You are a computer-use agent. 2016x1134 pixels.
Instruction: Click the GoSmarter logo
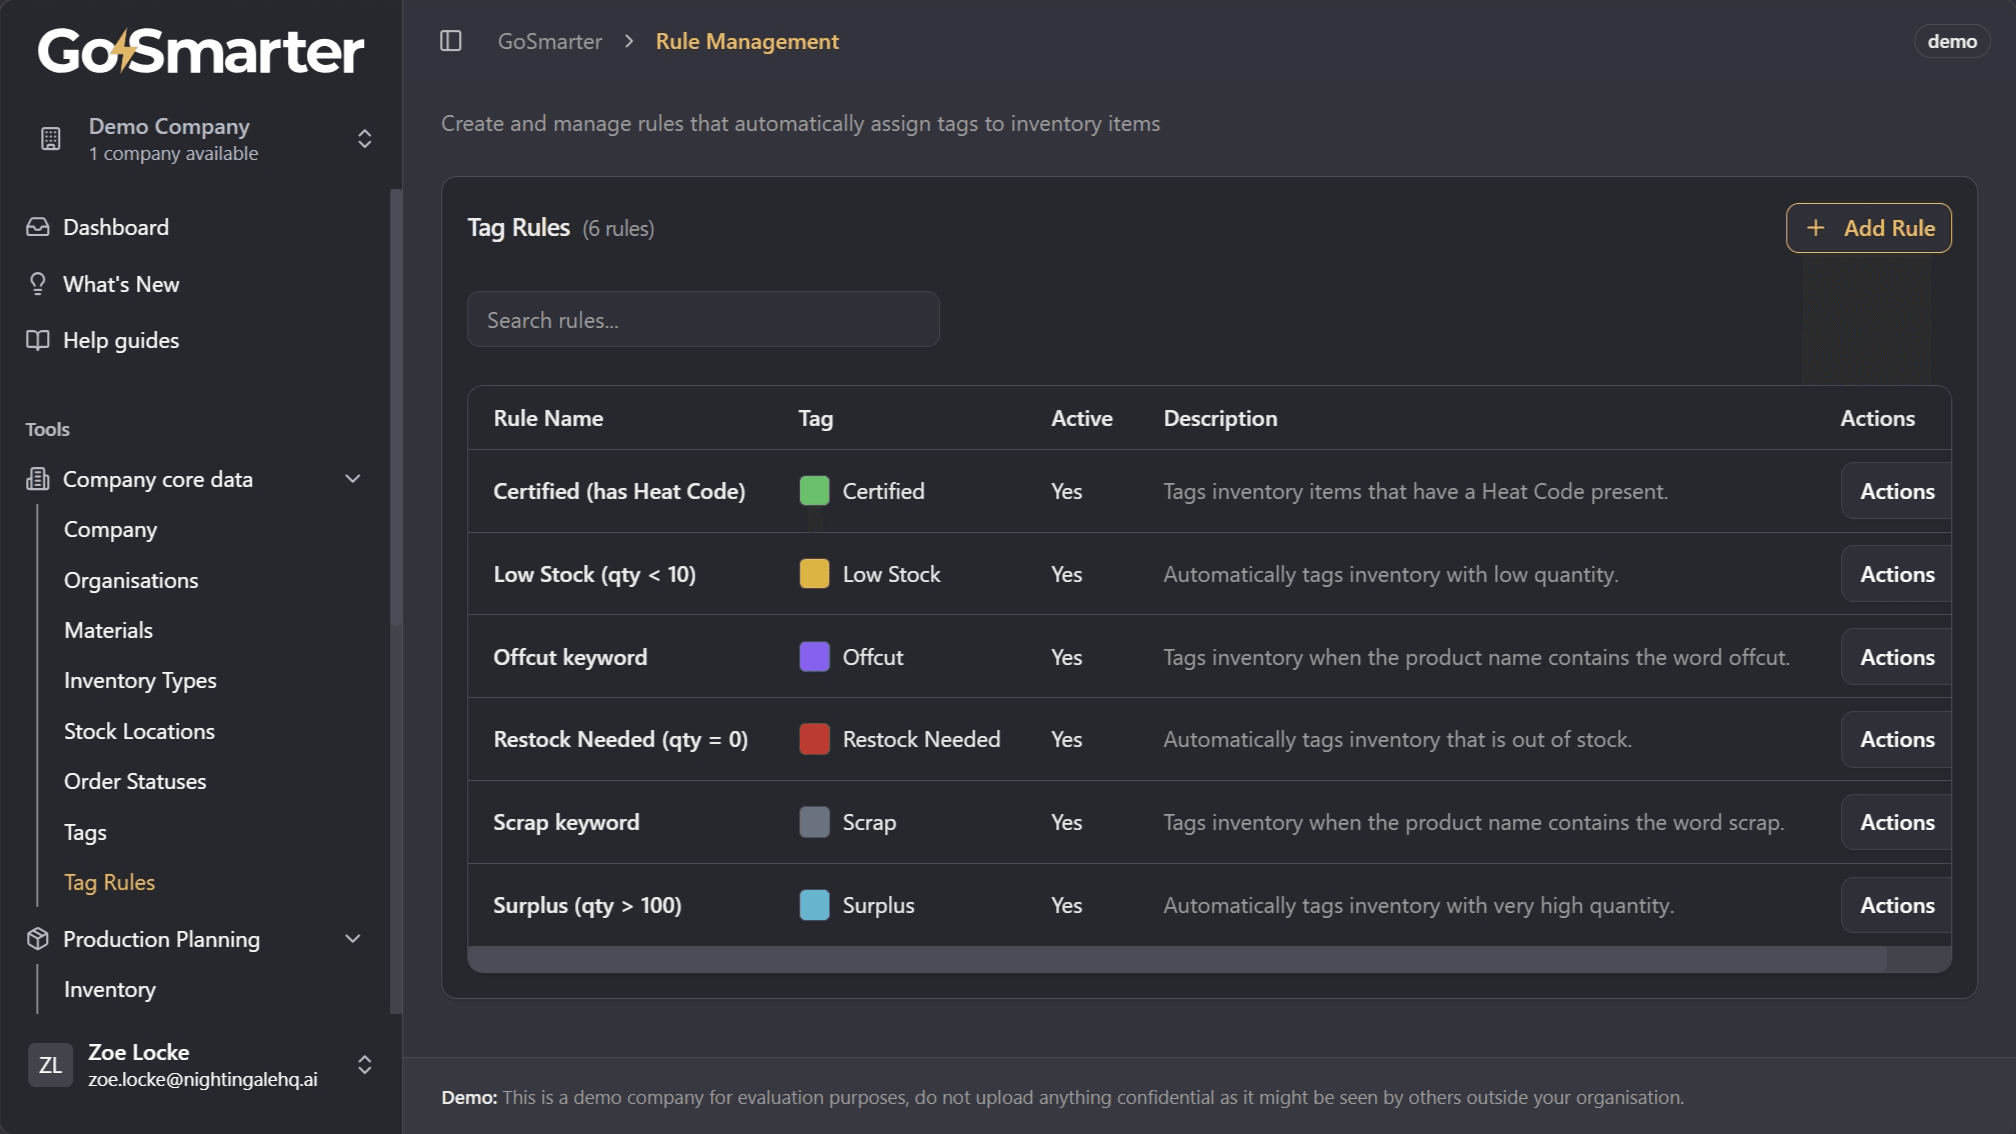click(x=198, y=52)
